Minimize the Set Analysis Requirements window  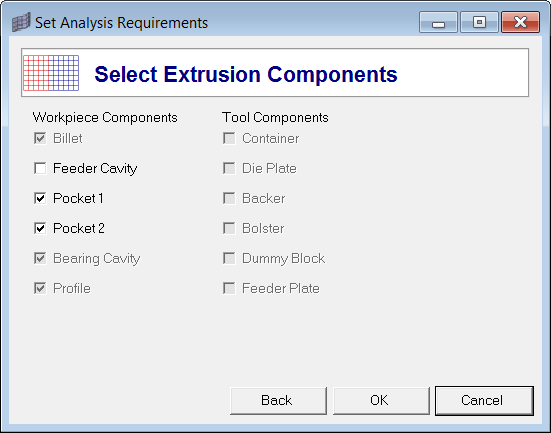tap(438, 22)
